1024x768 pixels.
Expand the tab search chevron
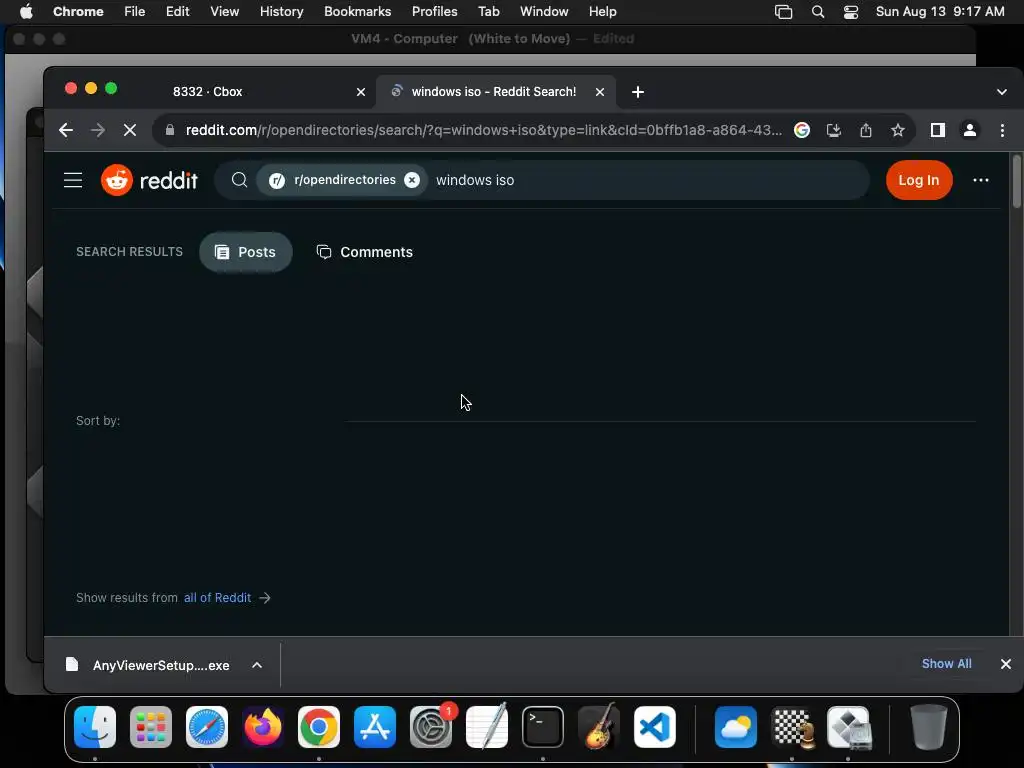pos(1001,92)
